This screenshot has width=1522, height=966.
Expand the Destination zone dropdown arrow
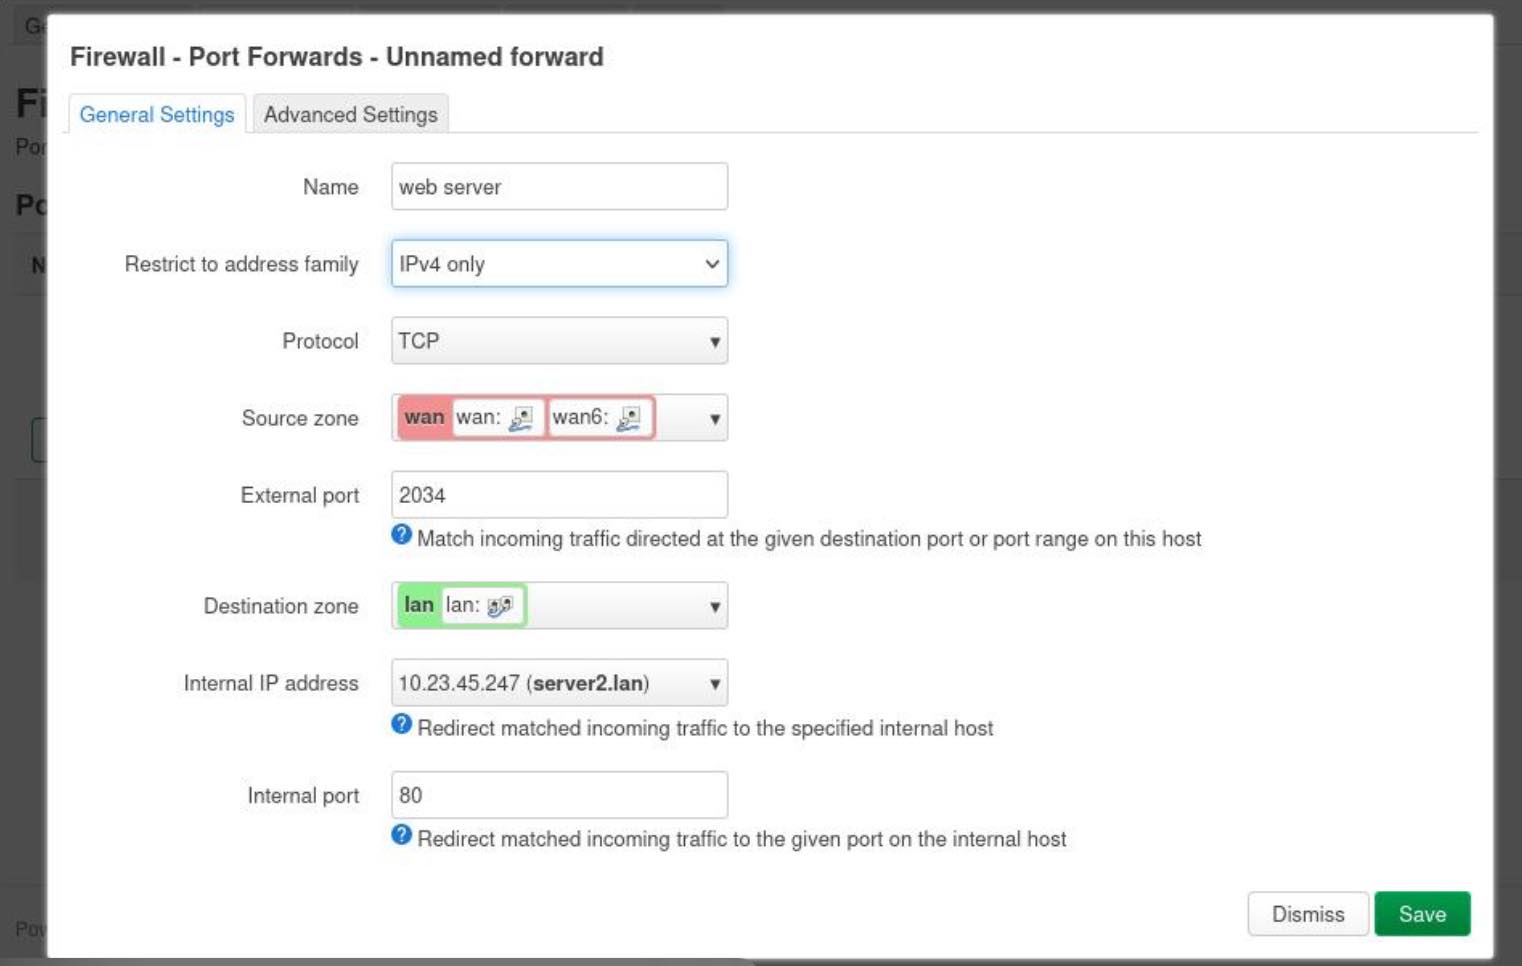click(x=714, y=607)
